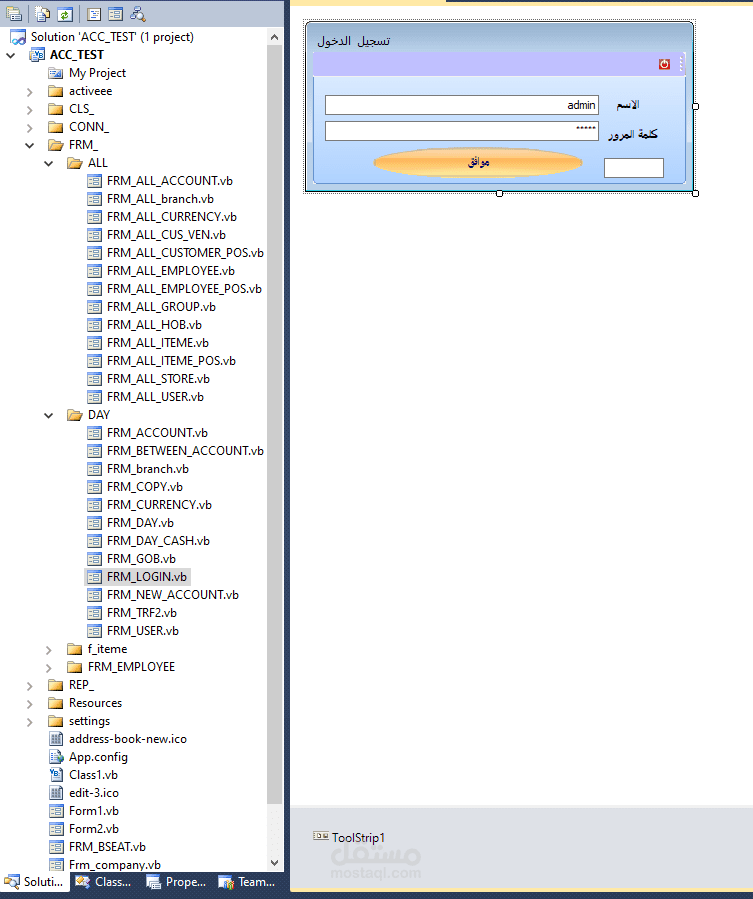
Task: Collapse the ACC_TEST project node
Action: point(11,55)
